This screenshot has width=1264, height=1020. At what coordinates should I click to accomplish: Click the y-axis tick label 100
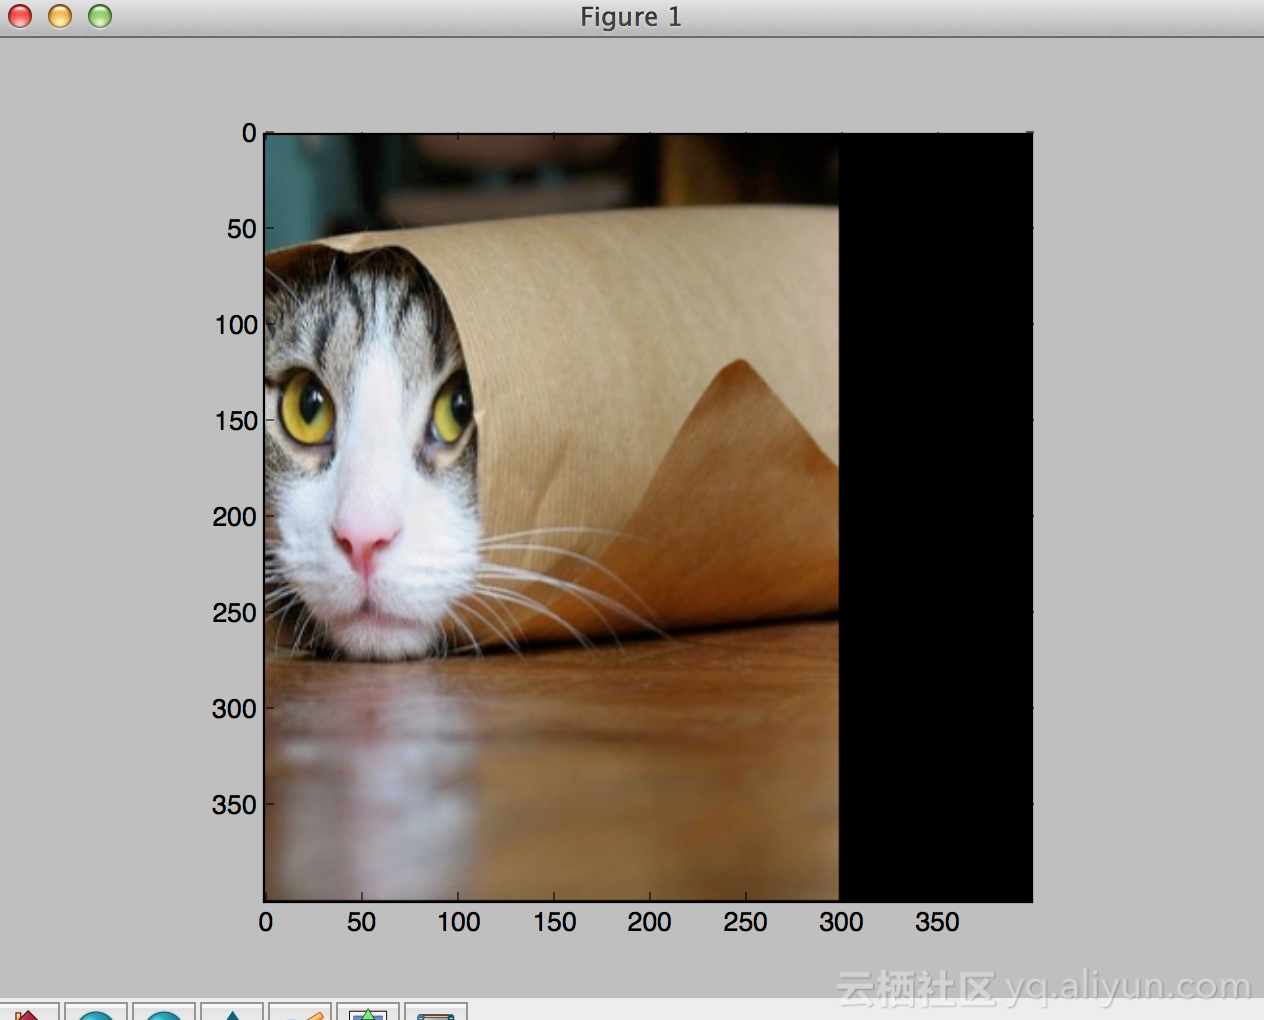(x=236, y=325)
